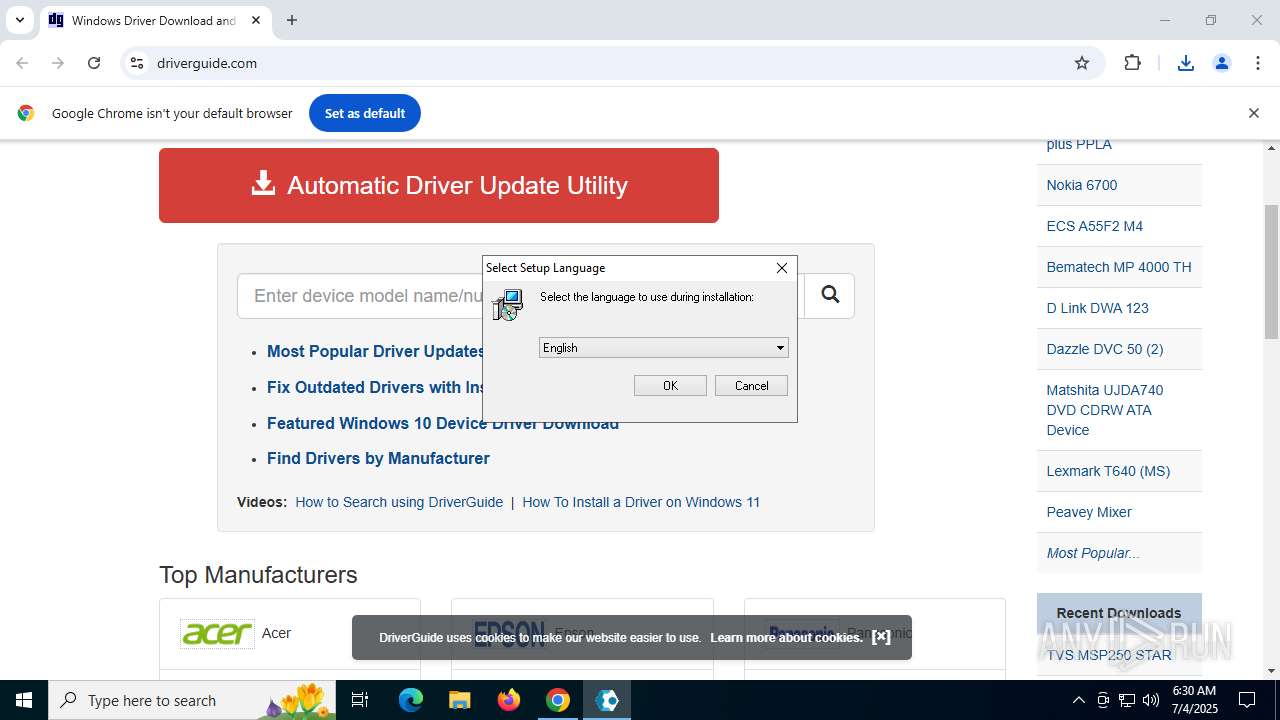The width and height of the screenshot is (1280, 720).
Task: Close the Windows Driver Download tab
Action: click(256, 20)
